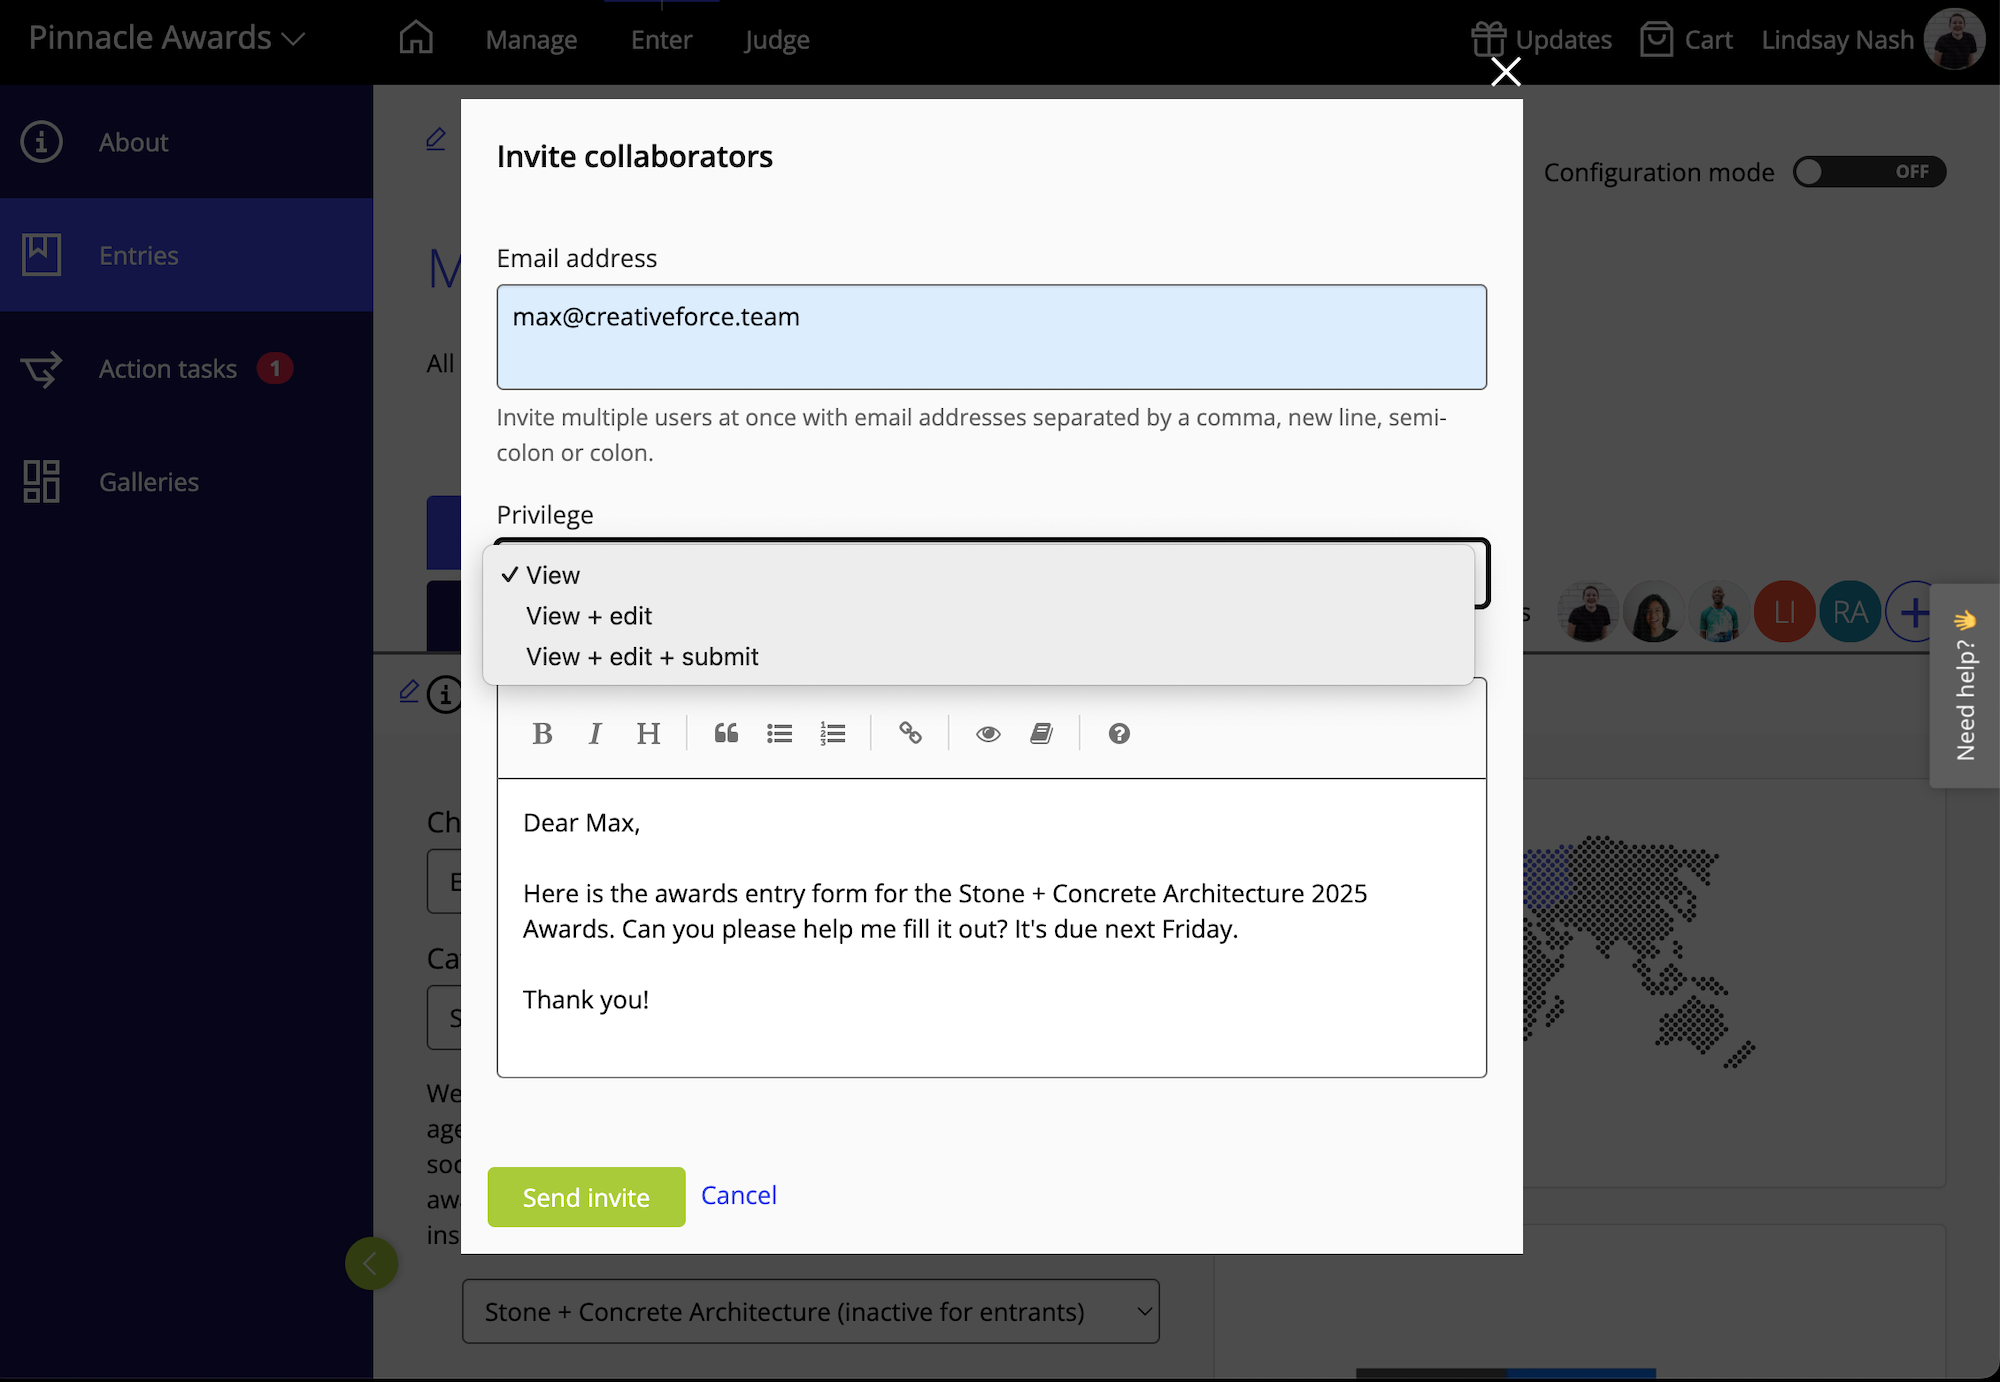Open the Entries section in sidebar

pos(138,255)
